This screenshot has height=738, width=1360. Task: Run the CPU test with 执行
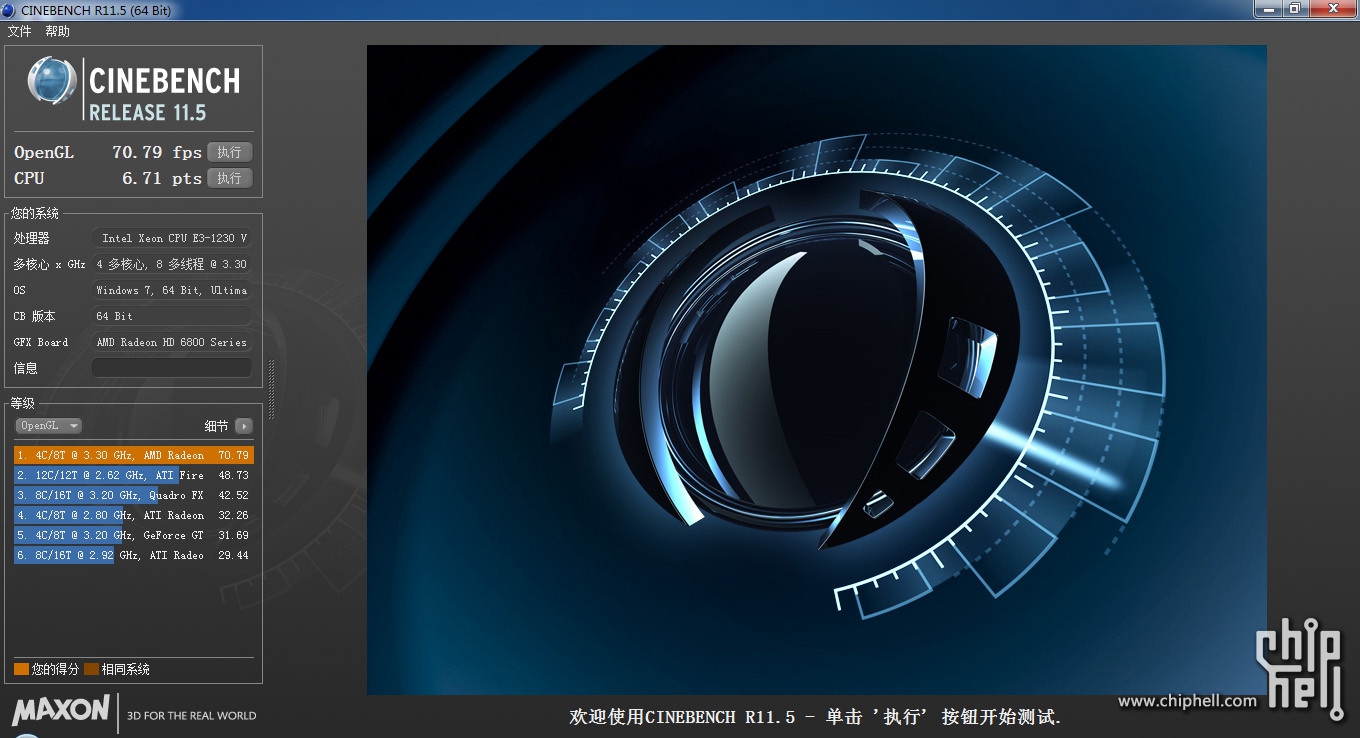click(229, 178)
